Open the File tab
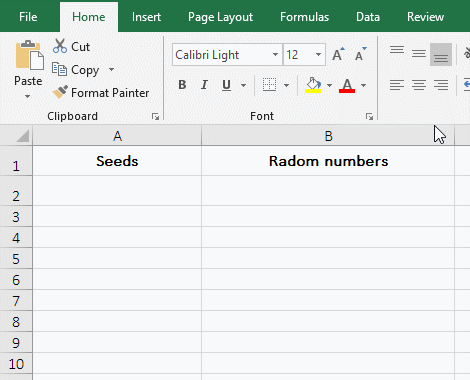The image size is (470, 380). (28, 17)
